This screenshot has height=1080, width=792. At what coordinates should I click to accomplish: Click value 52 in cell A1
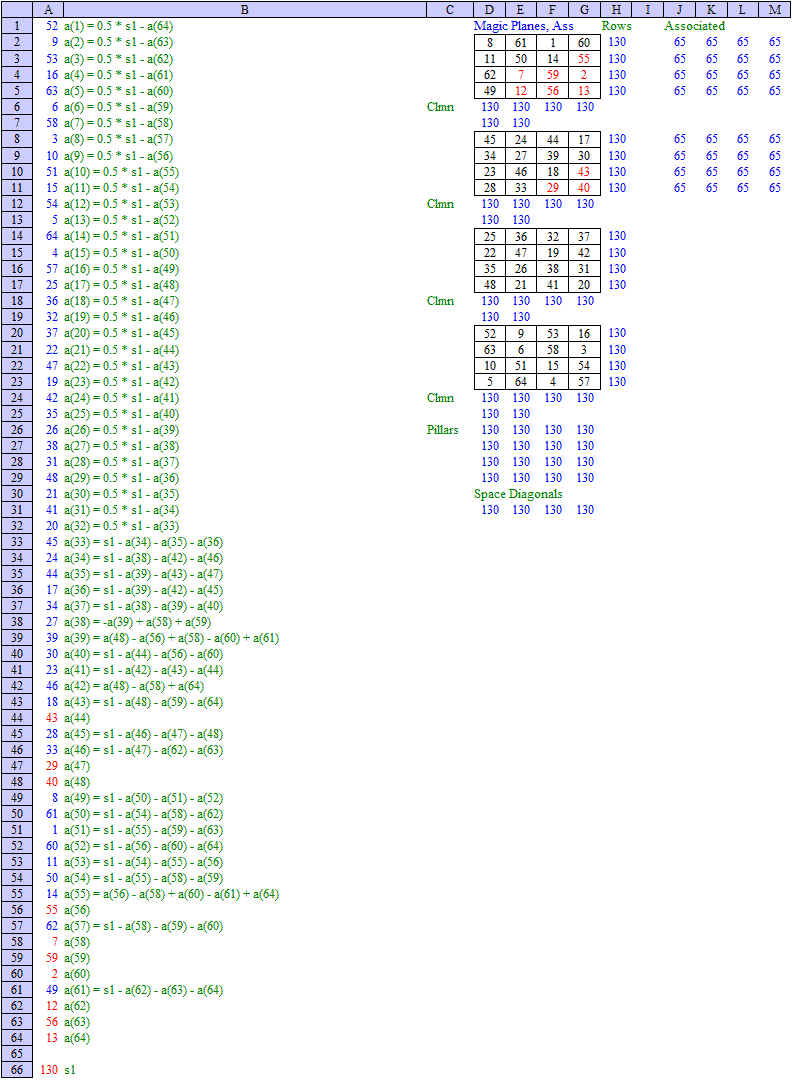(x=52, y=26)
